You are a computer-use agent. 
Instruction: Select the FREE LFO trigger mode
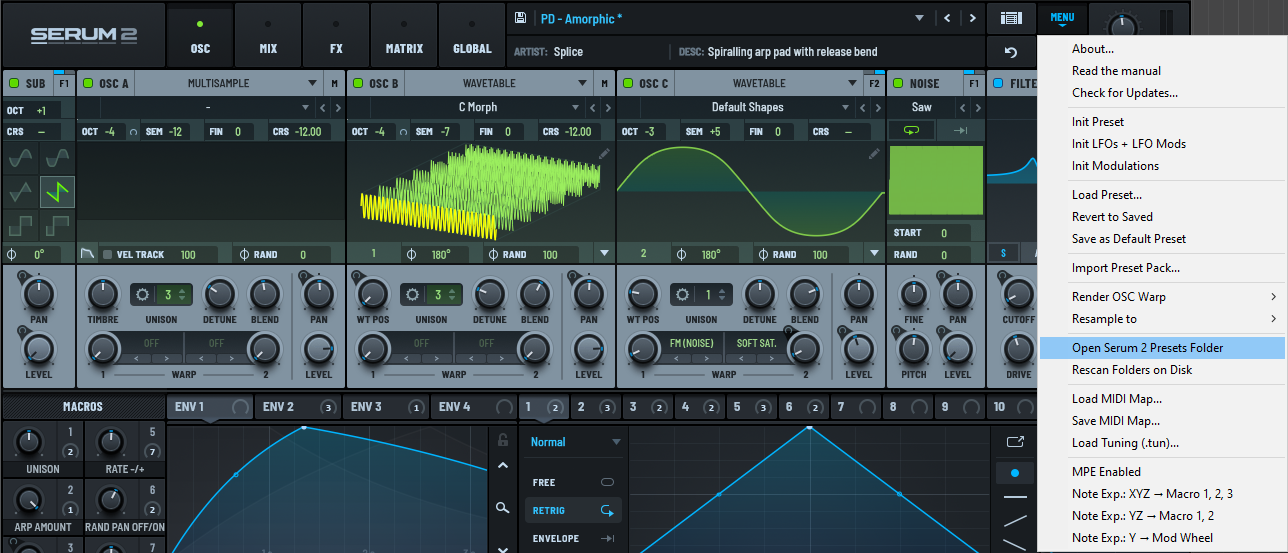(x=573, y=482)
